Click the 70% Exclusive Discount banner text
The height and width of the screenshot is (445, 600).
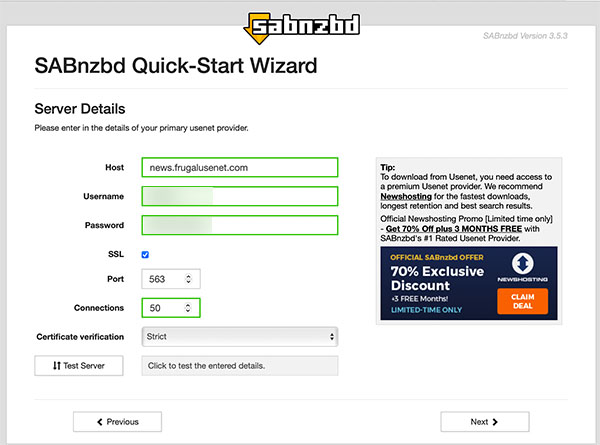437,279
